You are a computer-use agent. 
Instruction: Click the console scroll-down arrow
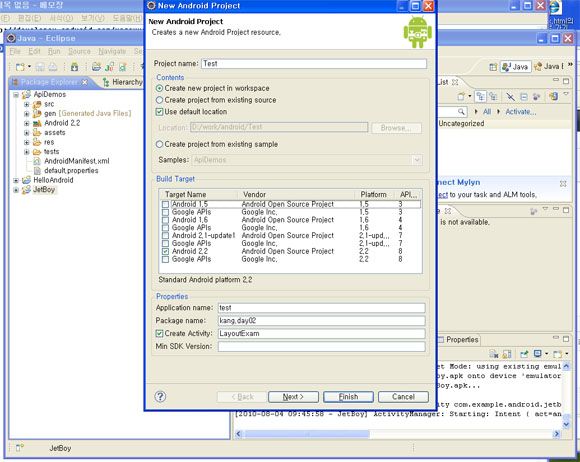tap(566, 424)
